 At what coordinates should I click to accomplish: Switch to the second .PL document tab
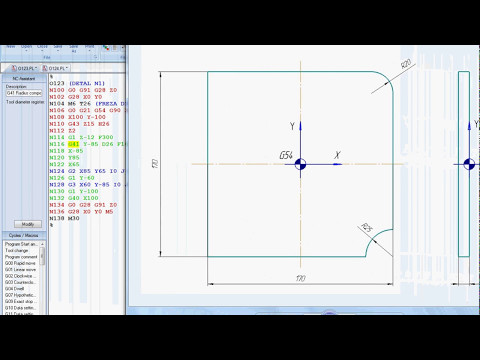[55, 68]
